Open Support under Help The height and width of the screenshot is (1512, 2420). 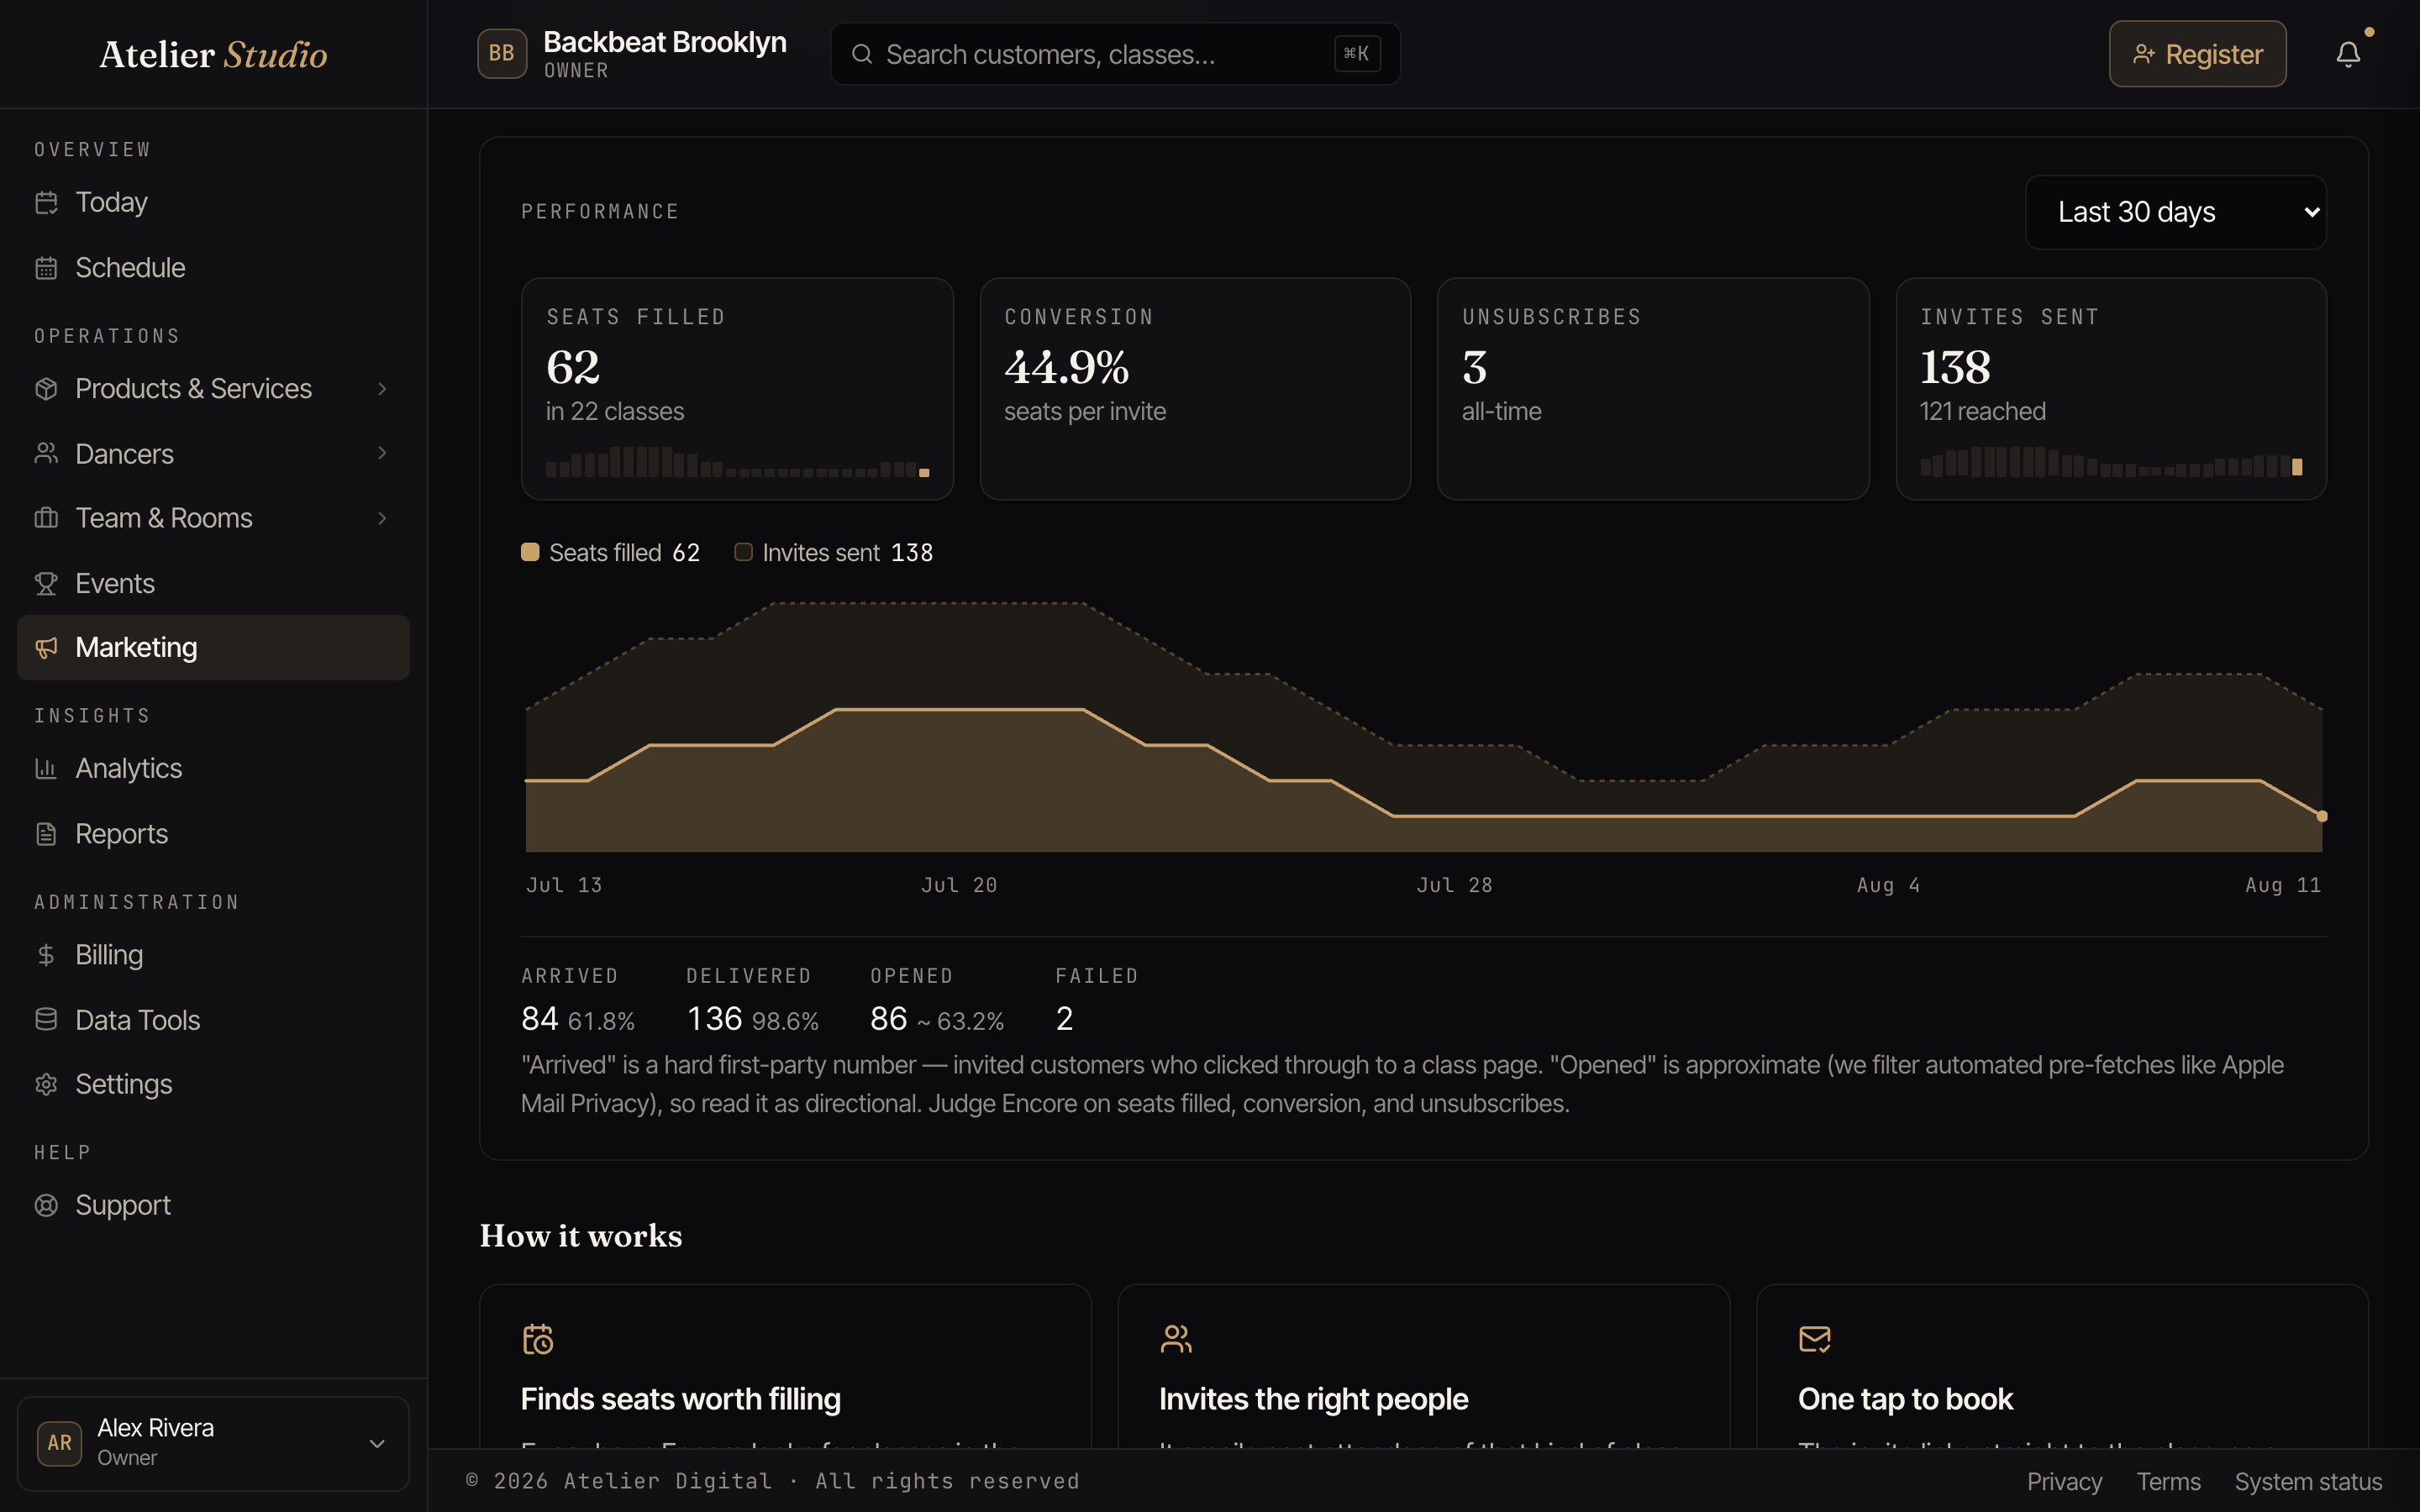point(213,1206)
